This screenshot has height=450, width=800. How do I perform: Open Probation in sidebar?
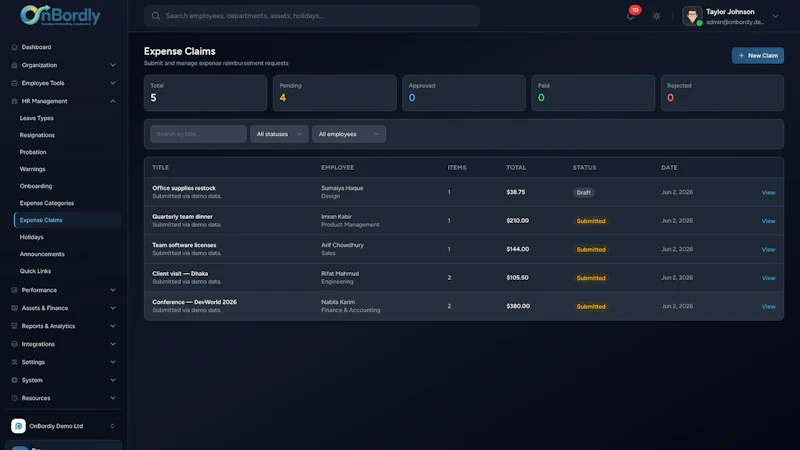[33, 152]
